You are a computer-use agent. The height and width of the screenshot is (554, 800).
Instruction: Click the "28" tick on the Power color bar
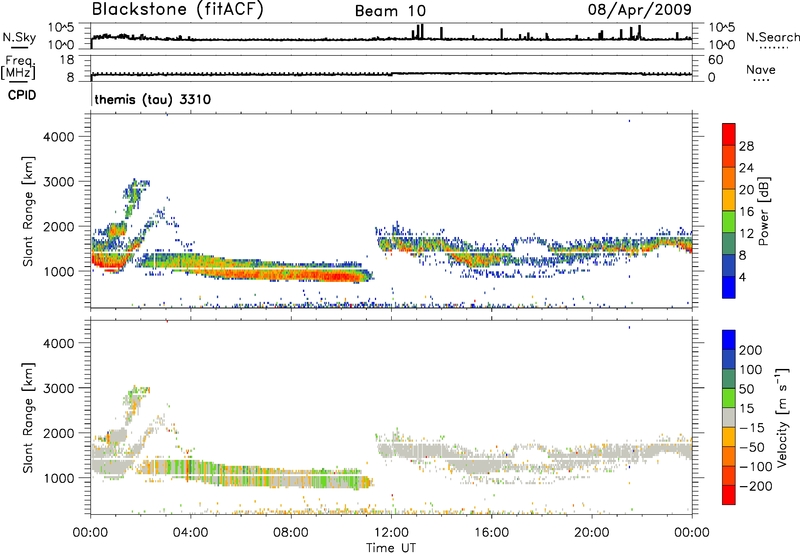click(746, 146)
